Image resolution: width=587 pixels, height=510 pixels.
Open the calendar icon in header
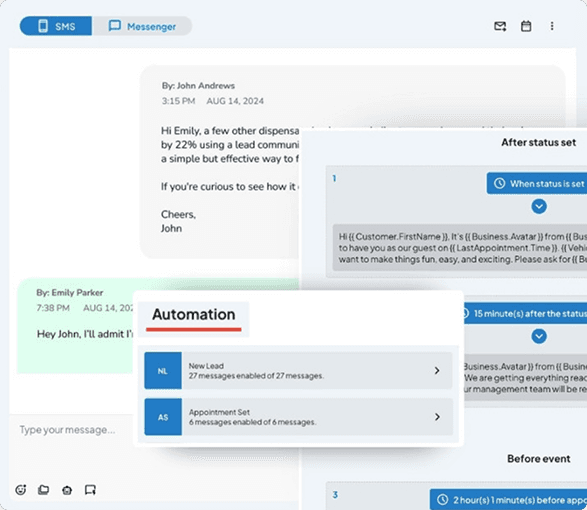(526, 26)
